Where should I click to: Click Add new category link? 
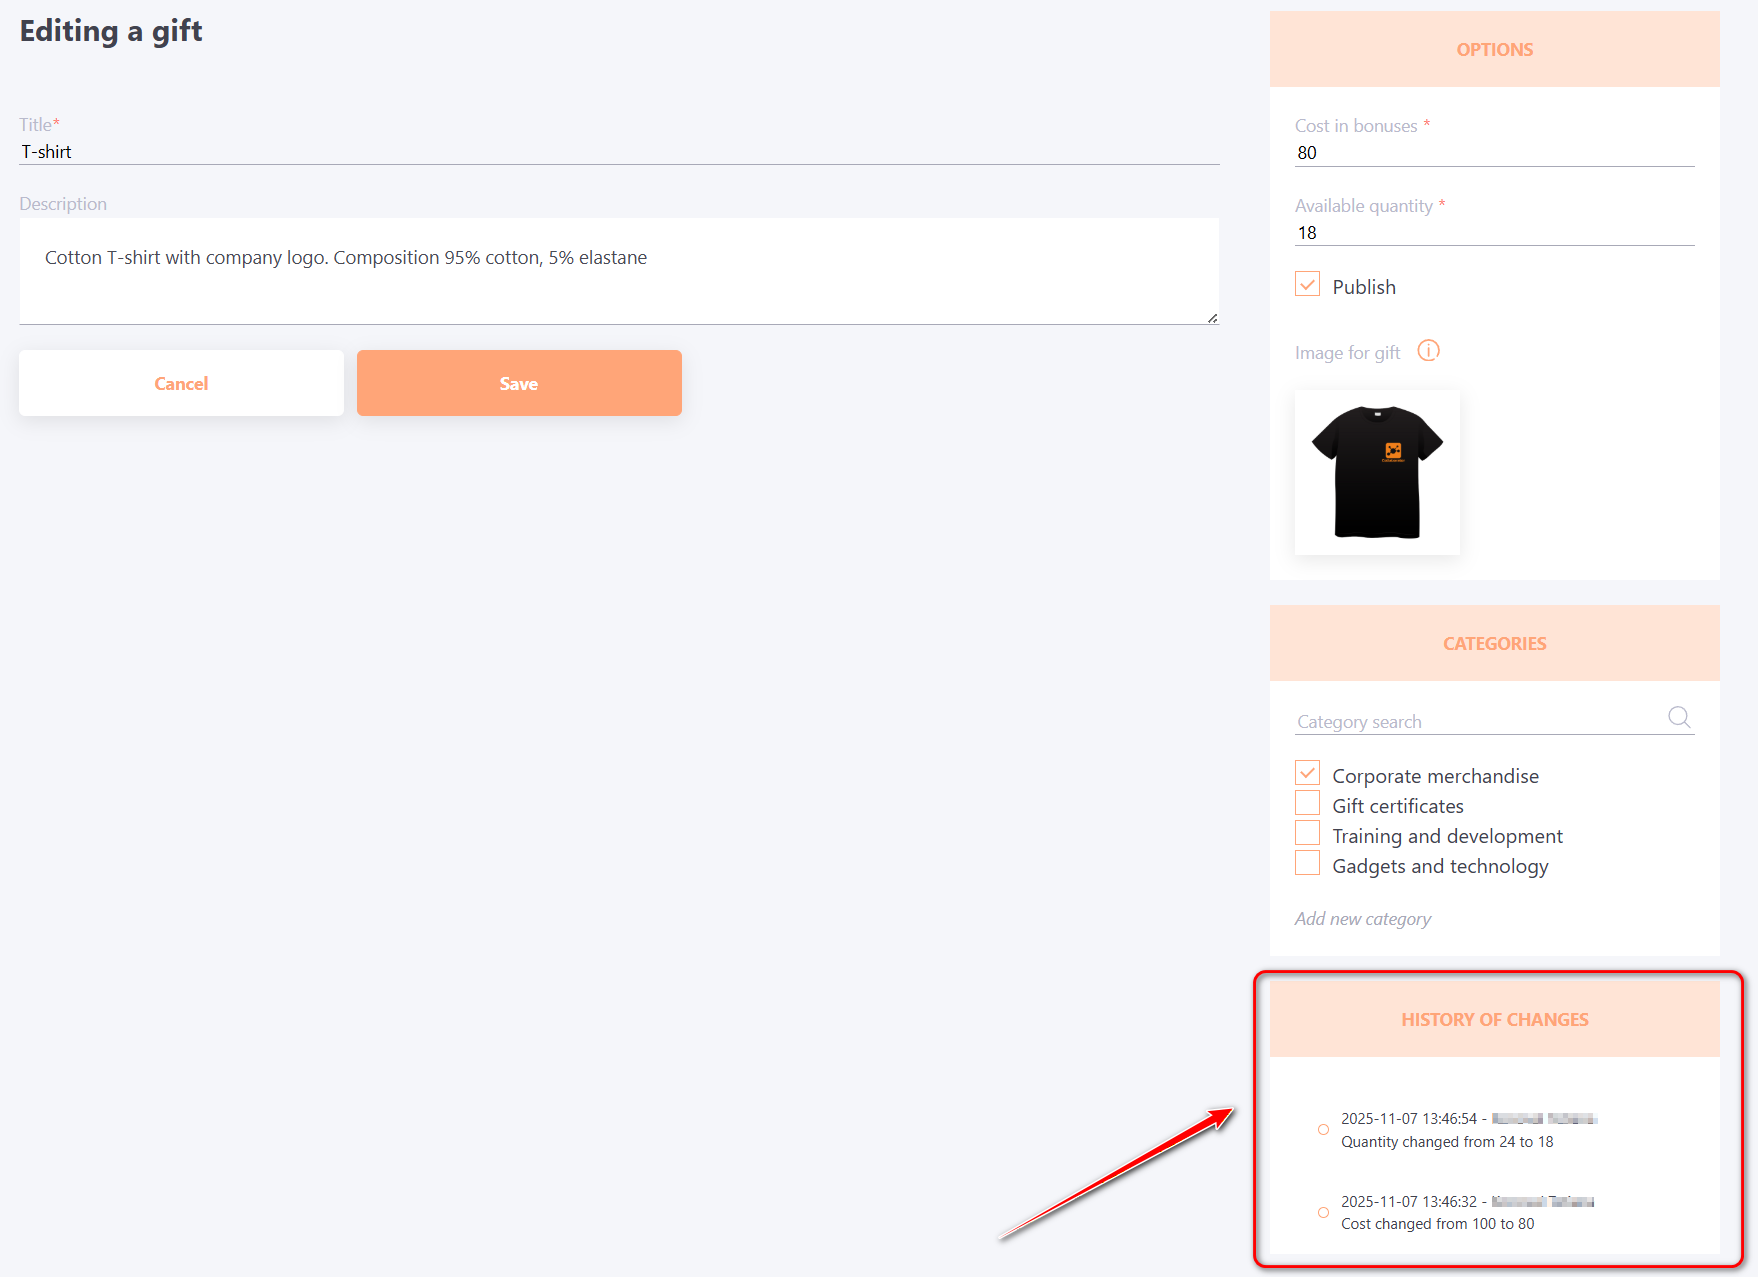coord(1362,919)
